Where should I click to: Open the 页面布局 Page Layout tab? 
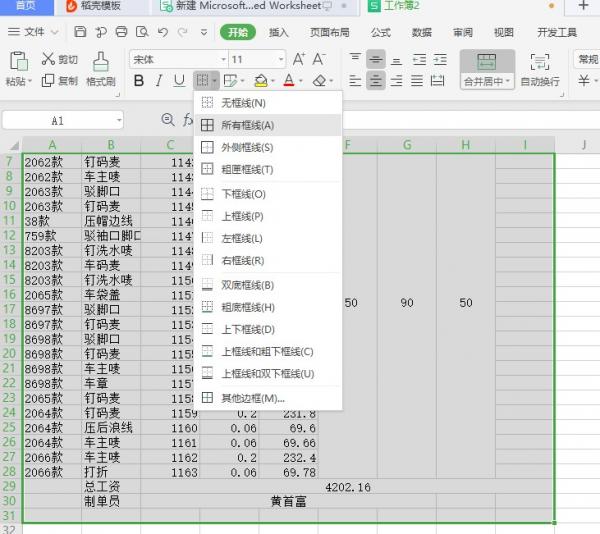click(329, 33)
